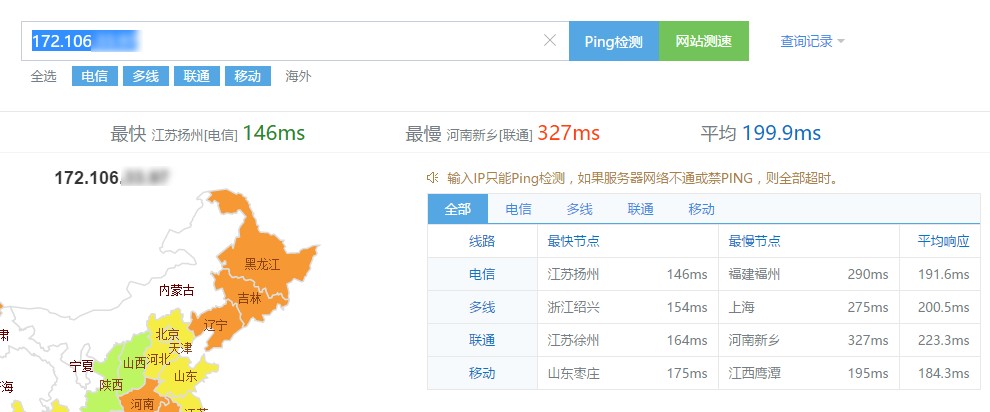The width and height of the screenshot is (990, 412).
Task: Select 北京 on the map
Action: [x=167, y=334]
